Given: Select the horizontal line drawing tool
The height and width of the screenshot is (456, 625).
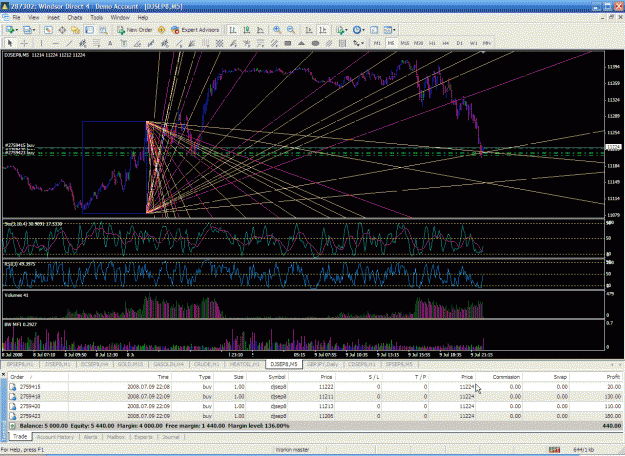Looking at the screenshot, I should point(55,43).
